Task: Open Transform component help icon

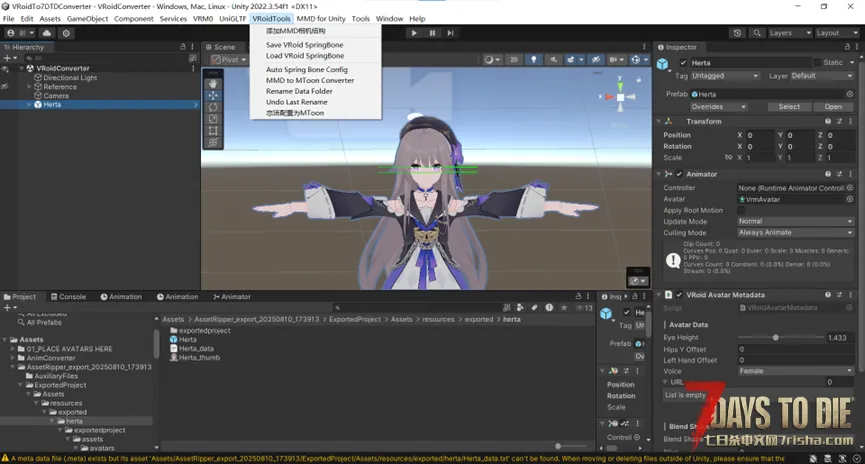Action: click(x=828, y=121)
